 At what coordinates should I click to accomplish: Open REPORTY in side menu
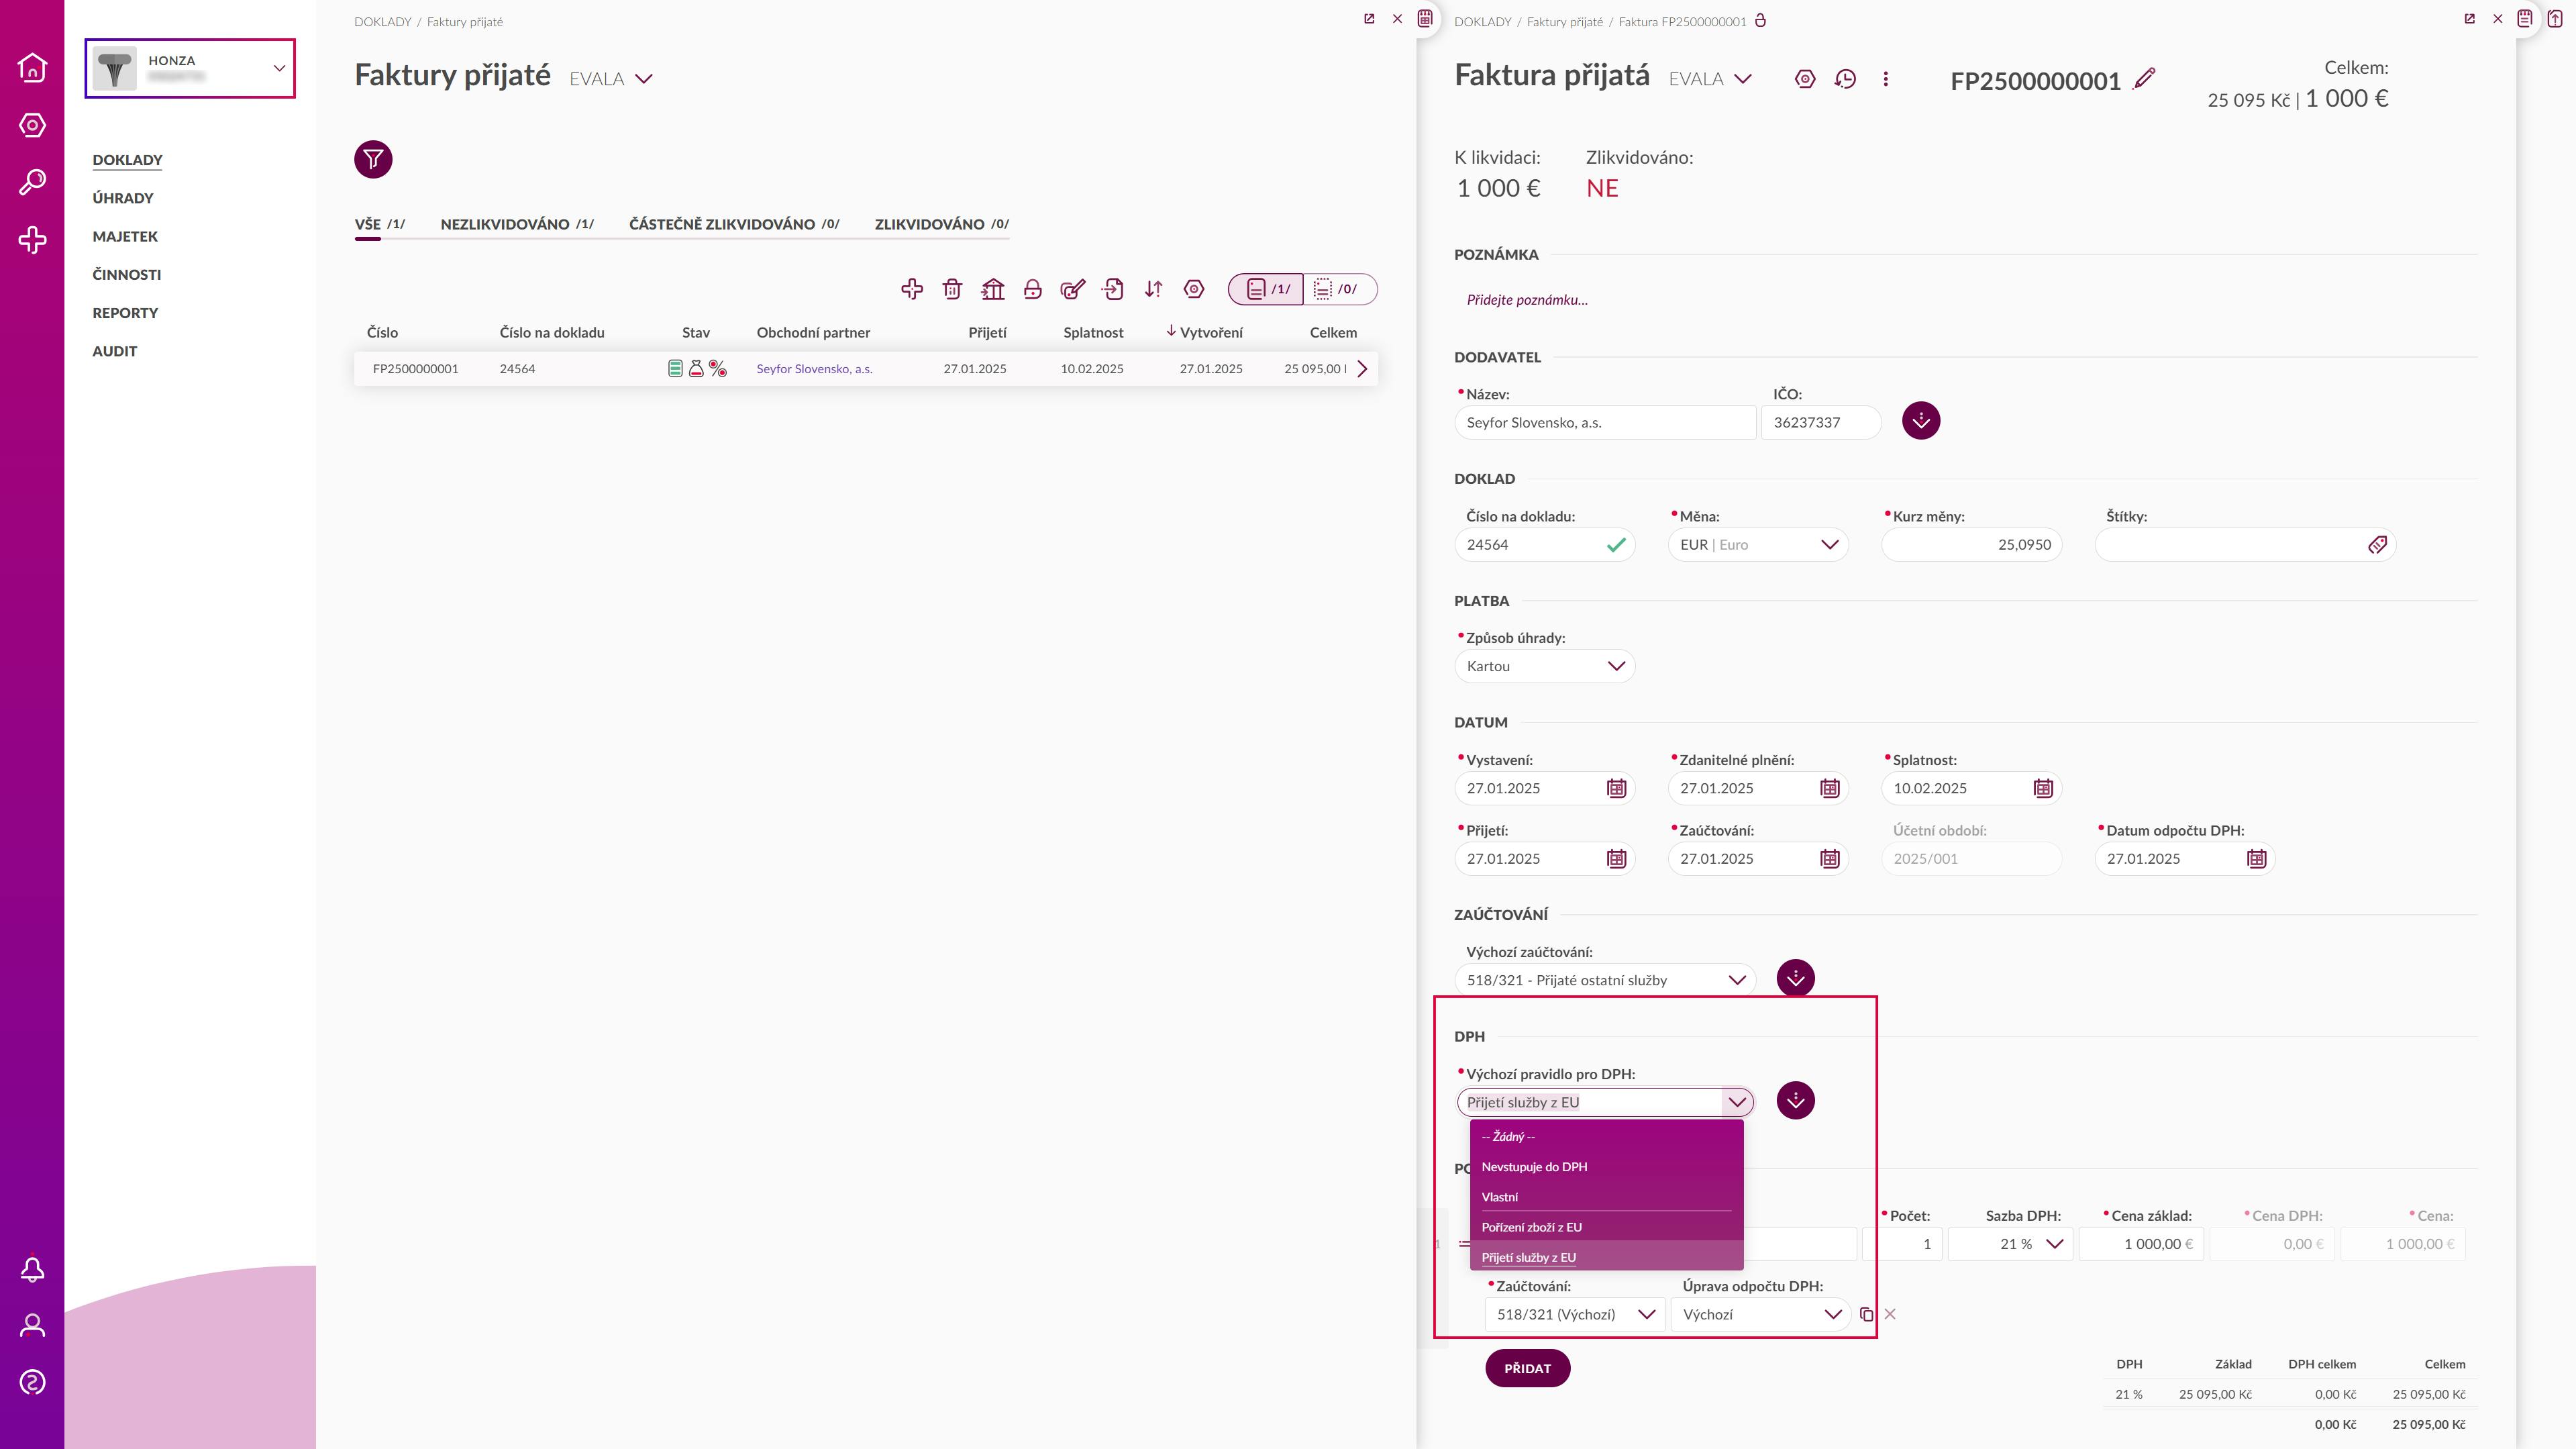(x=125, y=313)
